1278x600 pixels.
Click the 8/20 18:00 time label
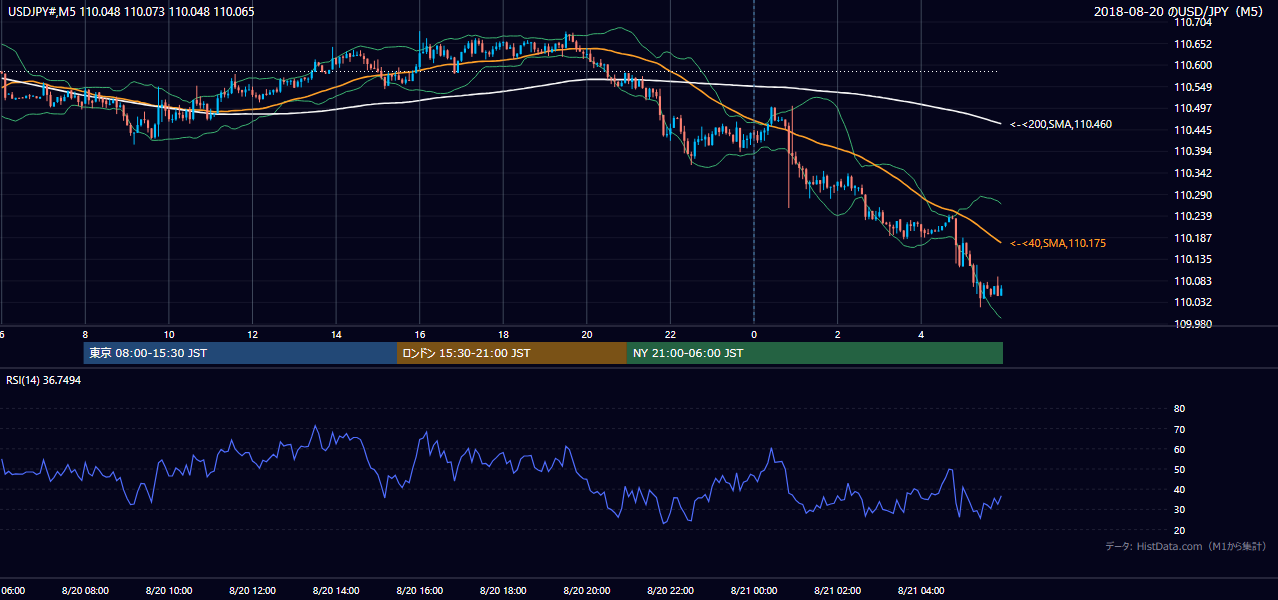click(x=503, y=590)
